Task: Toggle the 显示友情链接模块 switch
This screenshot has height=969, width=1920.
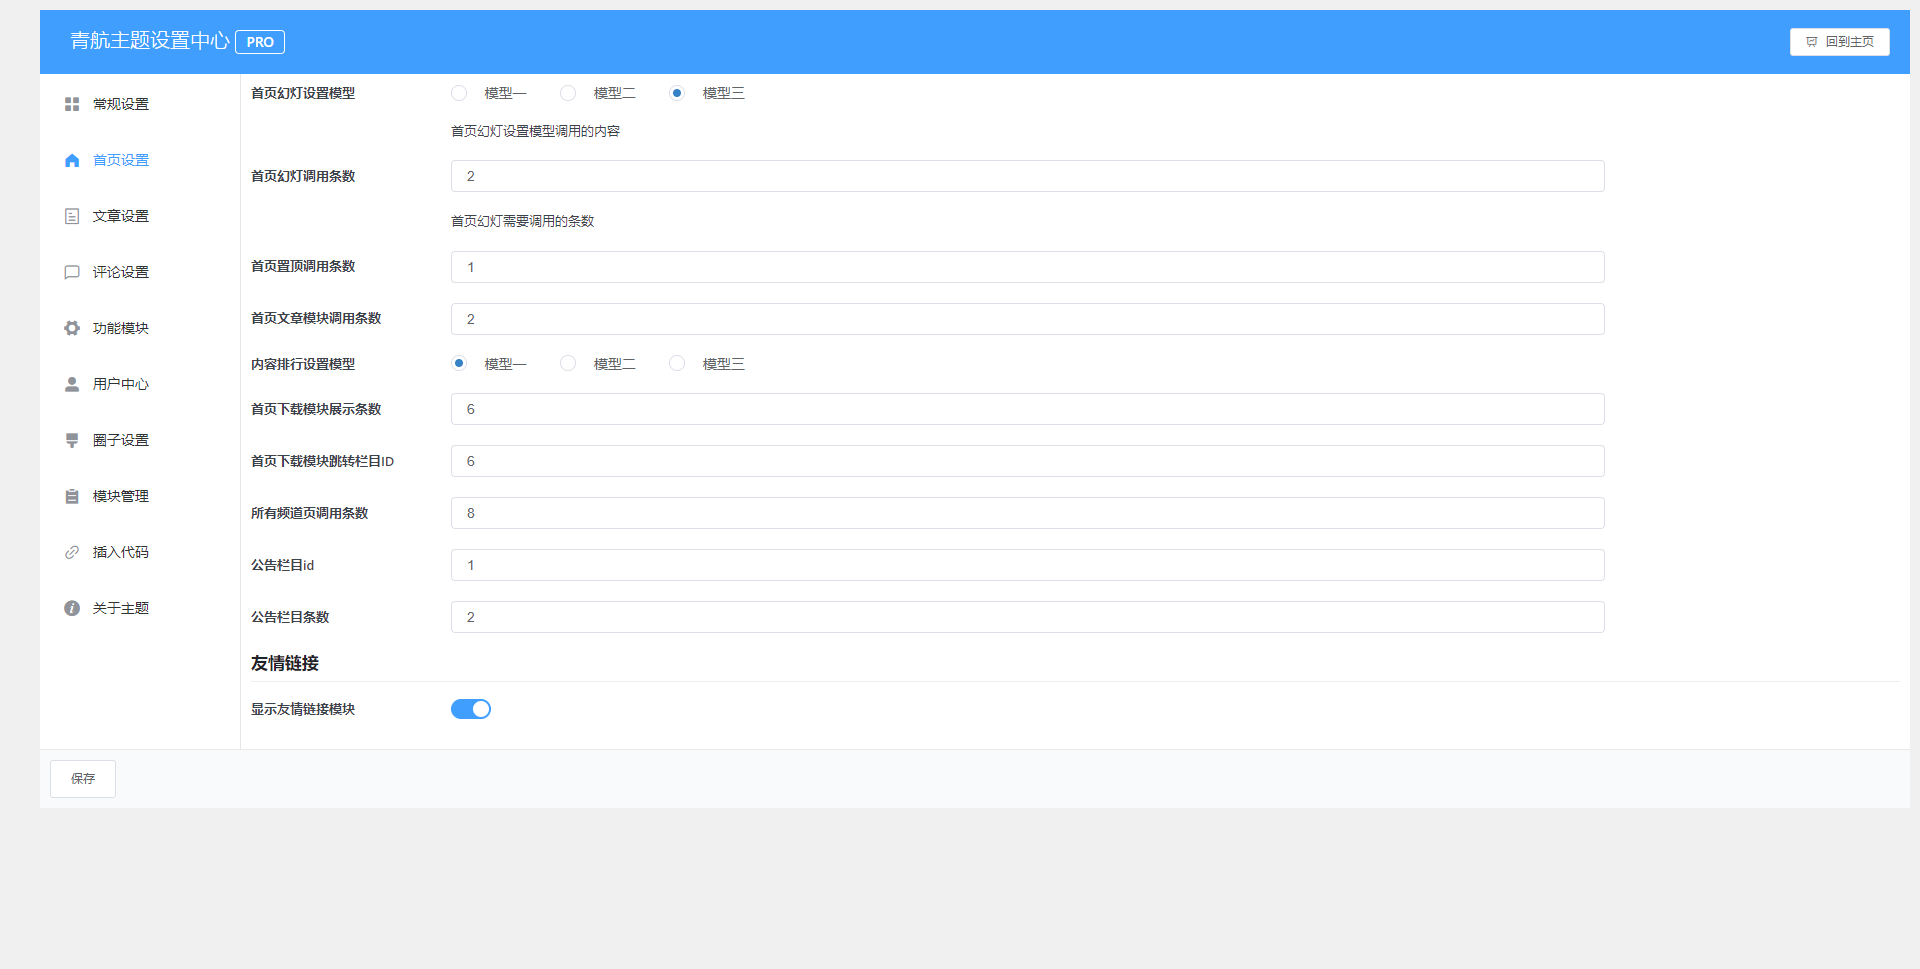Action: (x=471, y=709)
